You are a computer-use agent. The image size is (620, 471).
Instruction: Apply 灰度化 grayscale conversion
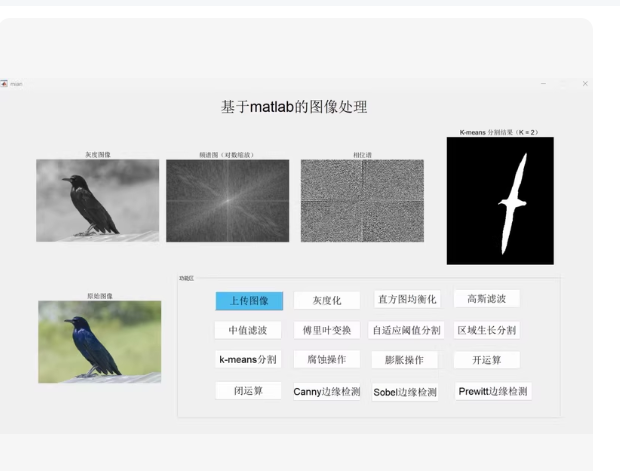[x=327, y=301]
